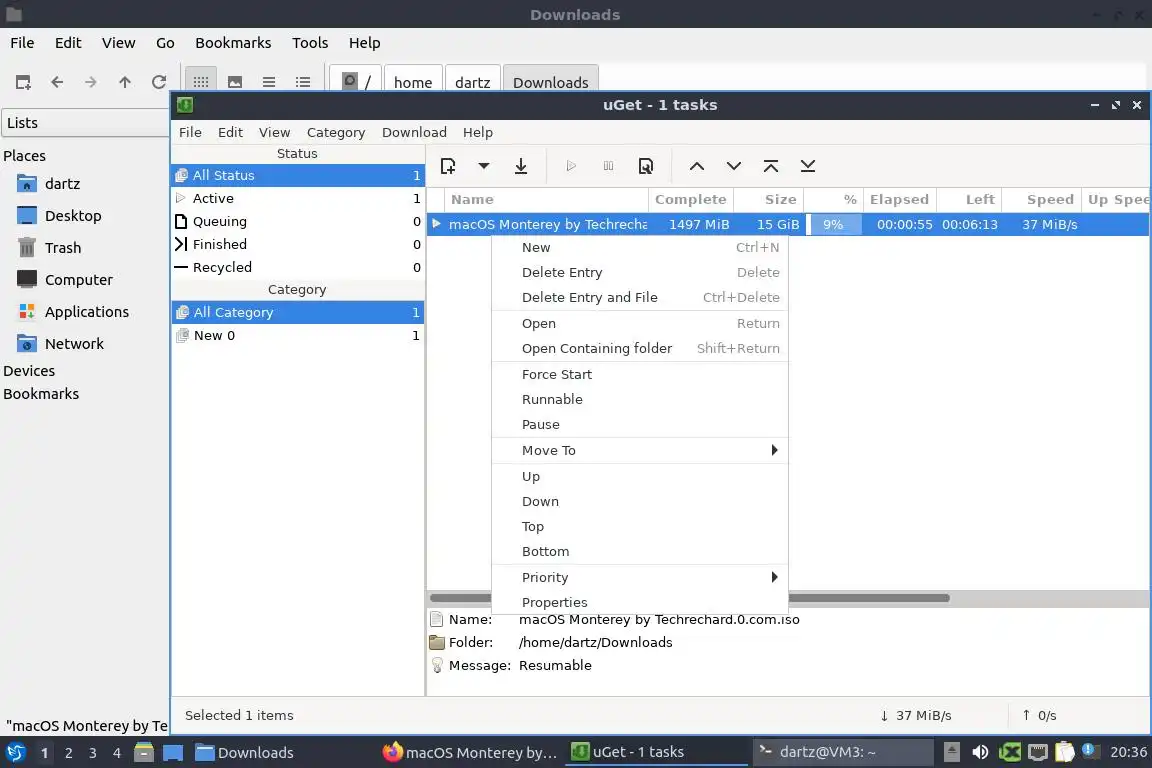
Task: Select Queuing status row
Action: pos(298,221)
